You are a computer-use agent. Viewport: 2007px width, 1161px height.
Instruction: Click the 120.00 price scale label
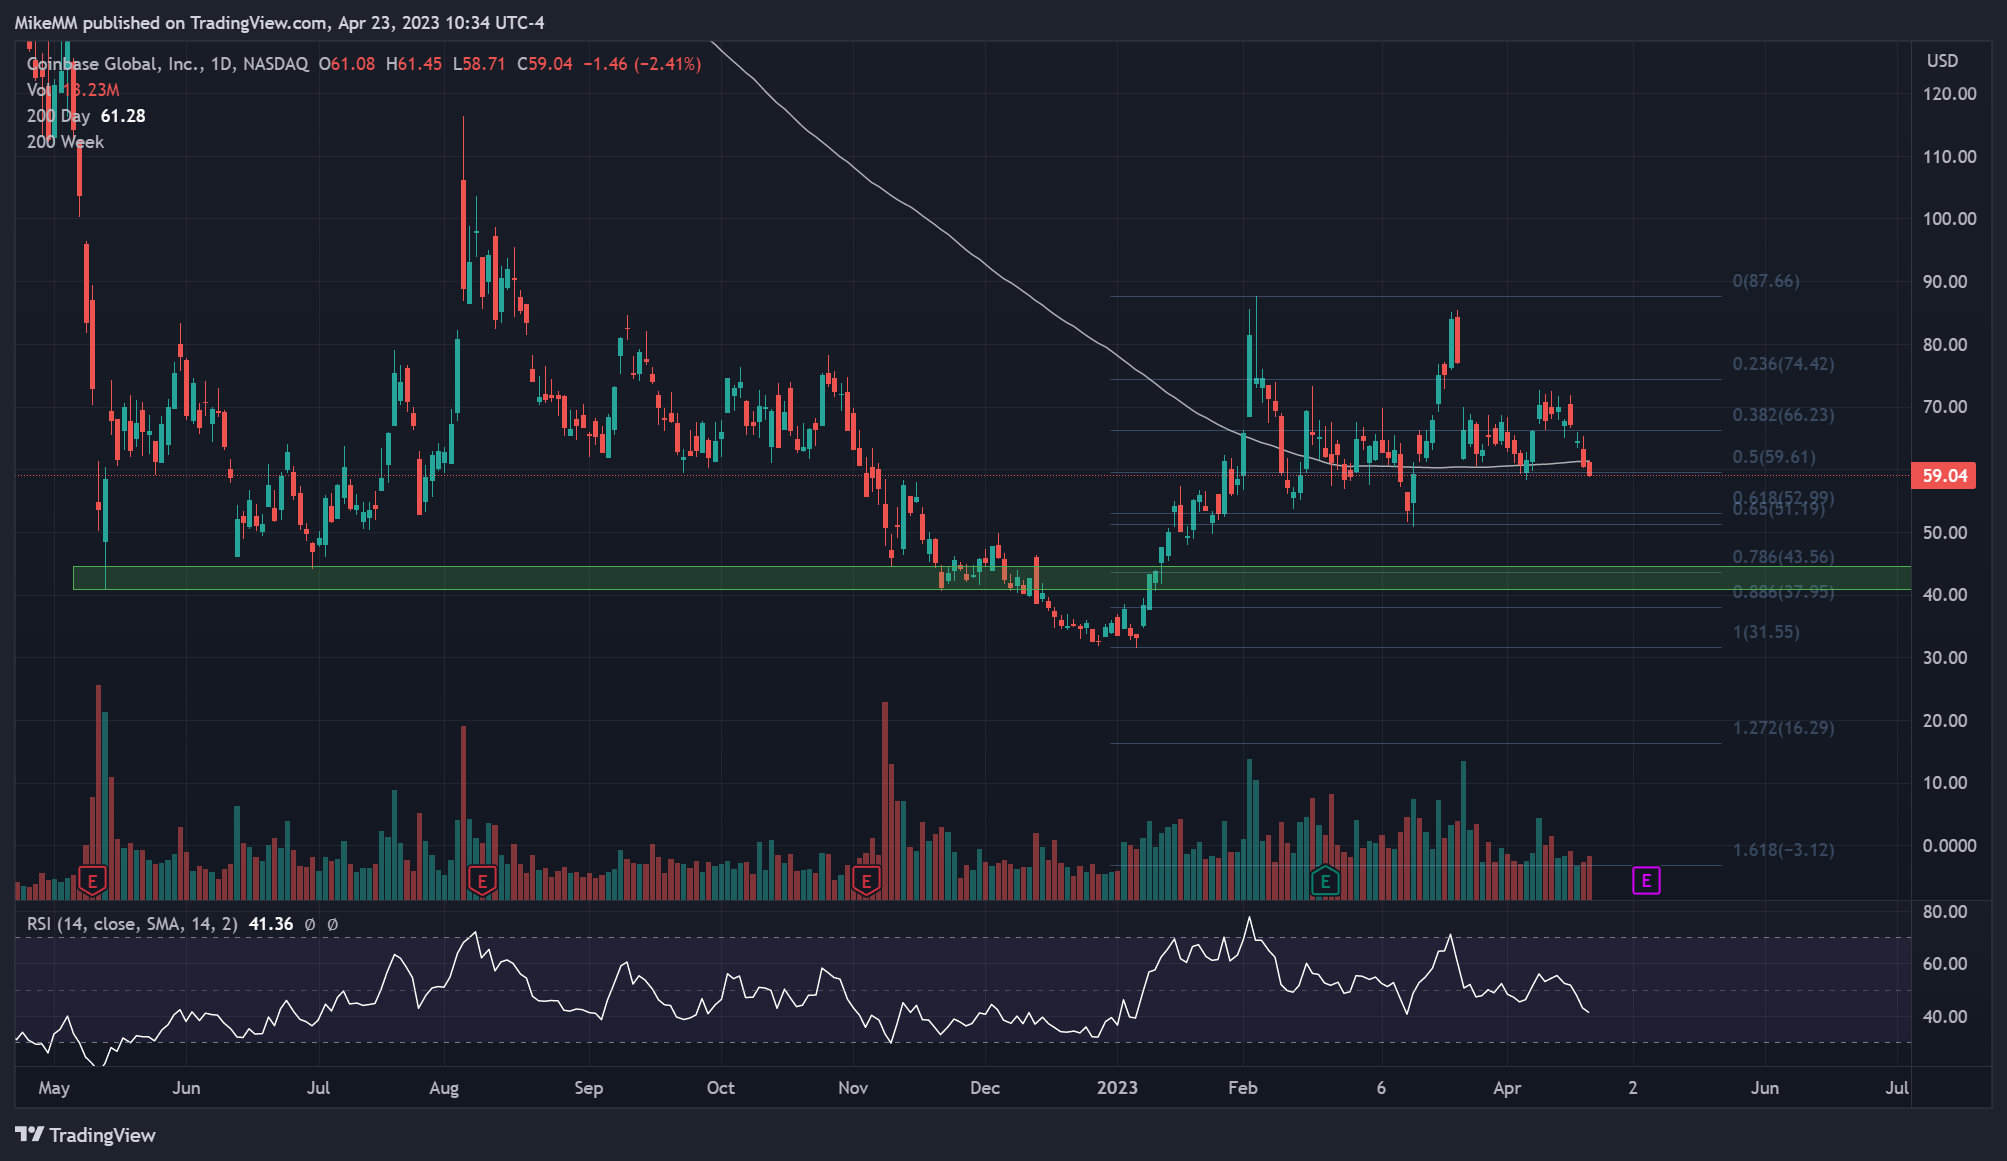click(x=1949, y=94)
